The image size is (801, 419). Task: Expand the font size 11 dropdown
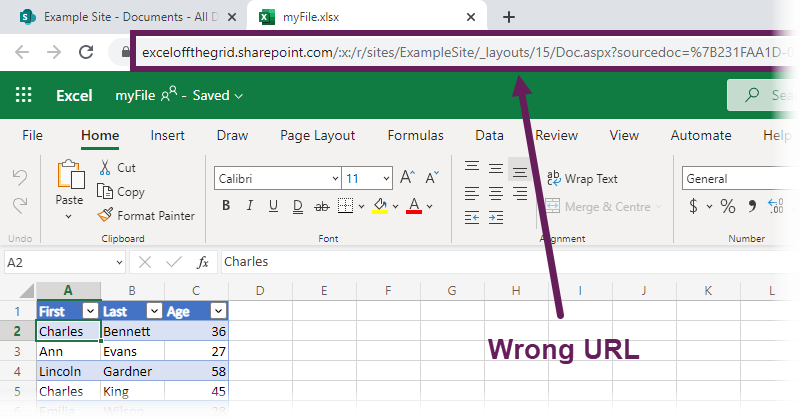click(367, 178)
